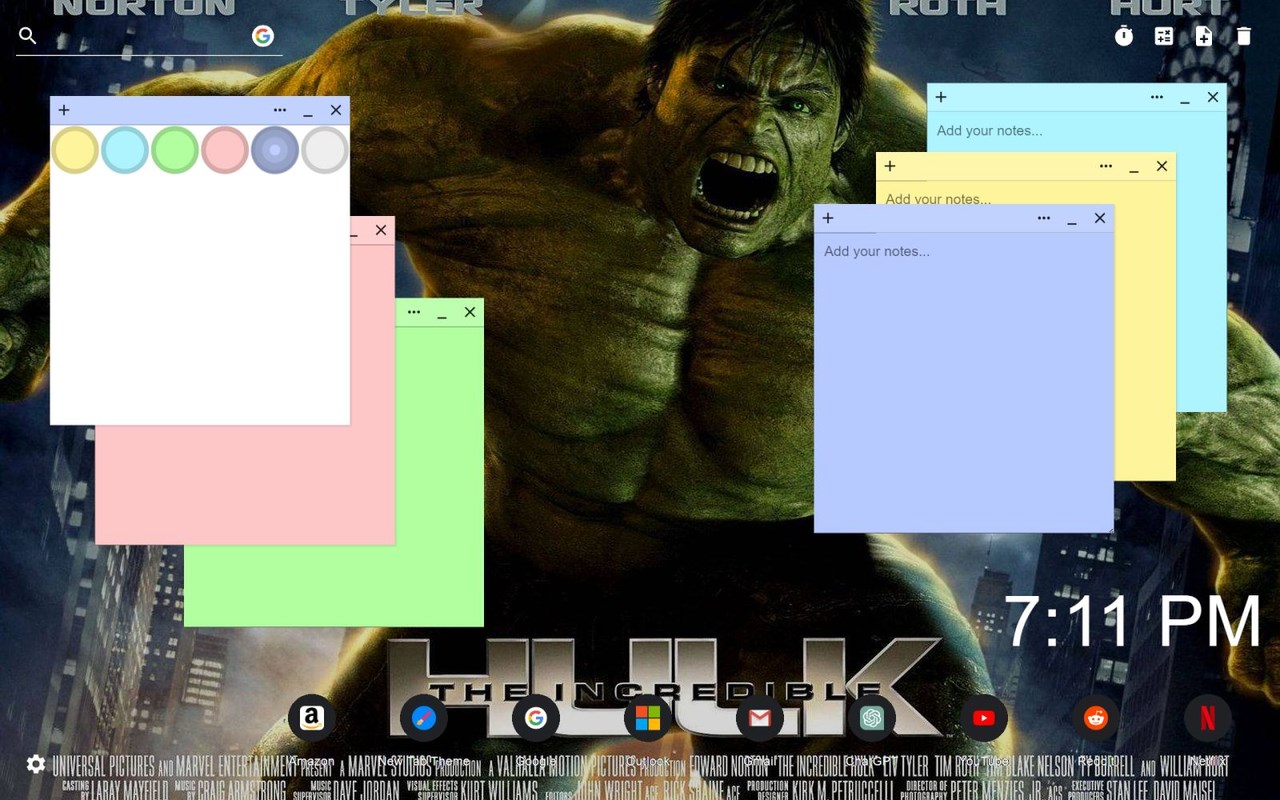Launch the Gmail shortcut

[x=760, y=718]
